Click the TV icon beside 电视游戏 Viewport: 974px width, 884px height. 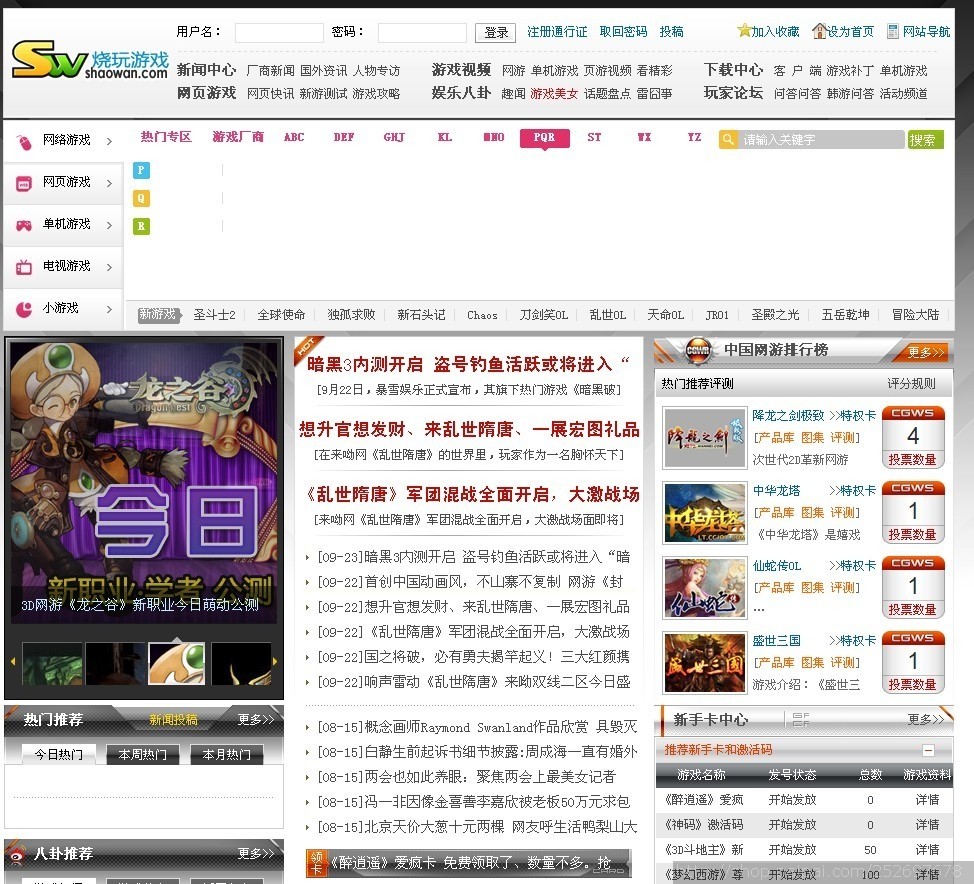(24, 267)
